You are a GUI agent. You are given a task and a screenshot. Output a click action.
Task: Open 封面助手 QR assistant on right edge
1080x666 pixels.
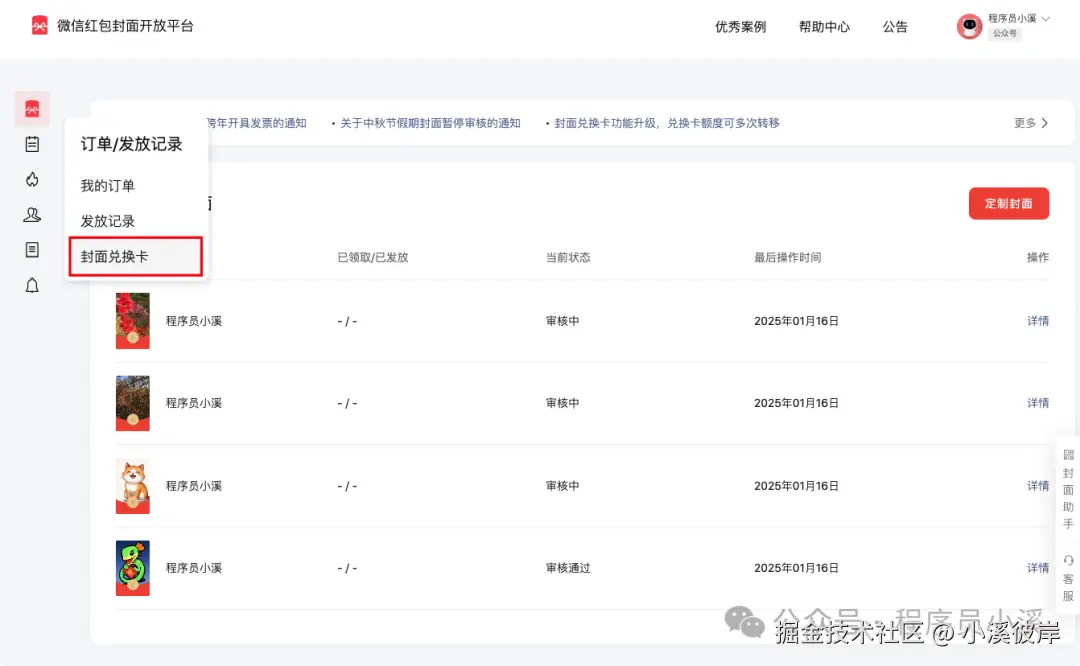(x=1067, y=489)
